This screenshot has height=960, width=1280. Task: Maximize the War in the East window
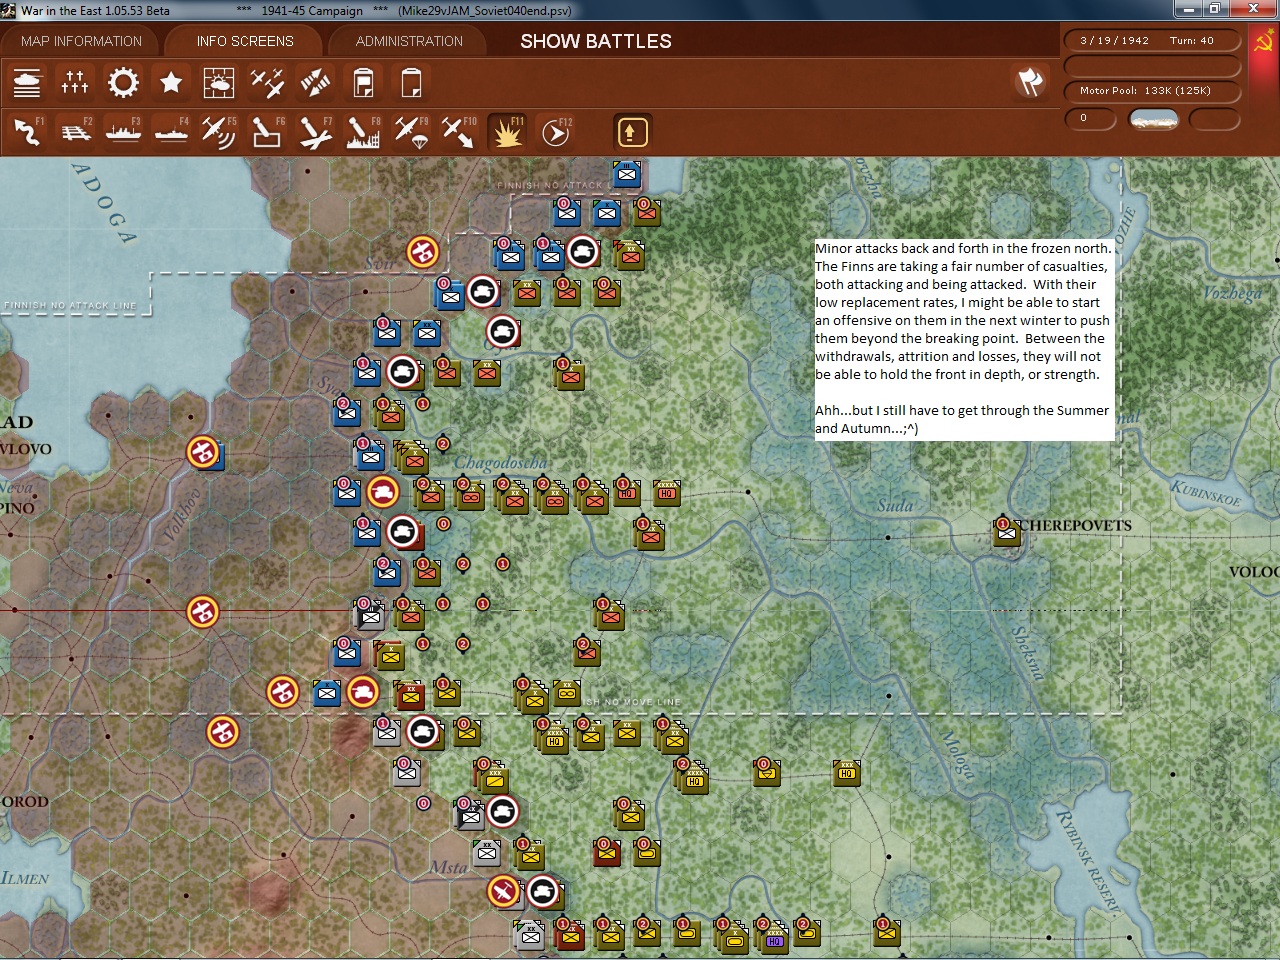click(x=1214, y=9)
